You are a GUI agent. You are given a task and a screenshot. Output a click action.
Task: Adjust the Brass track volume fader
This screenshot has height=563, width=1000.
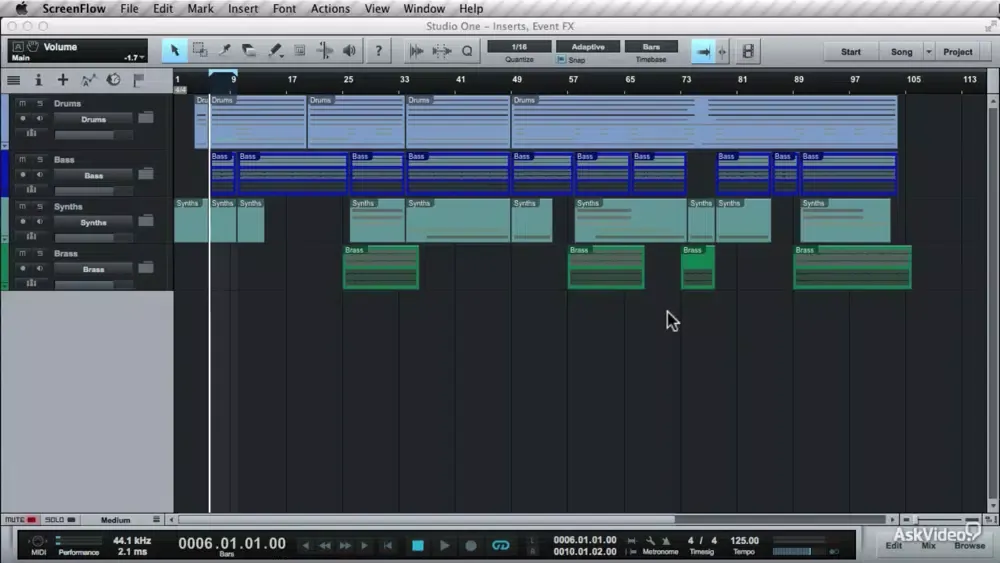pyautogui.click(x=93, y=284)
